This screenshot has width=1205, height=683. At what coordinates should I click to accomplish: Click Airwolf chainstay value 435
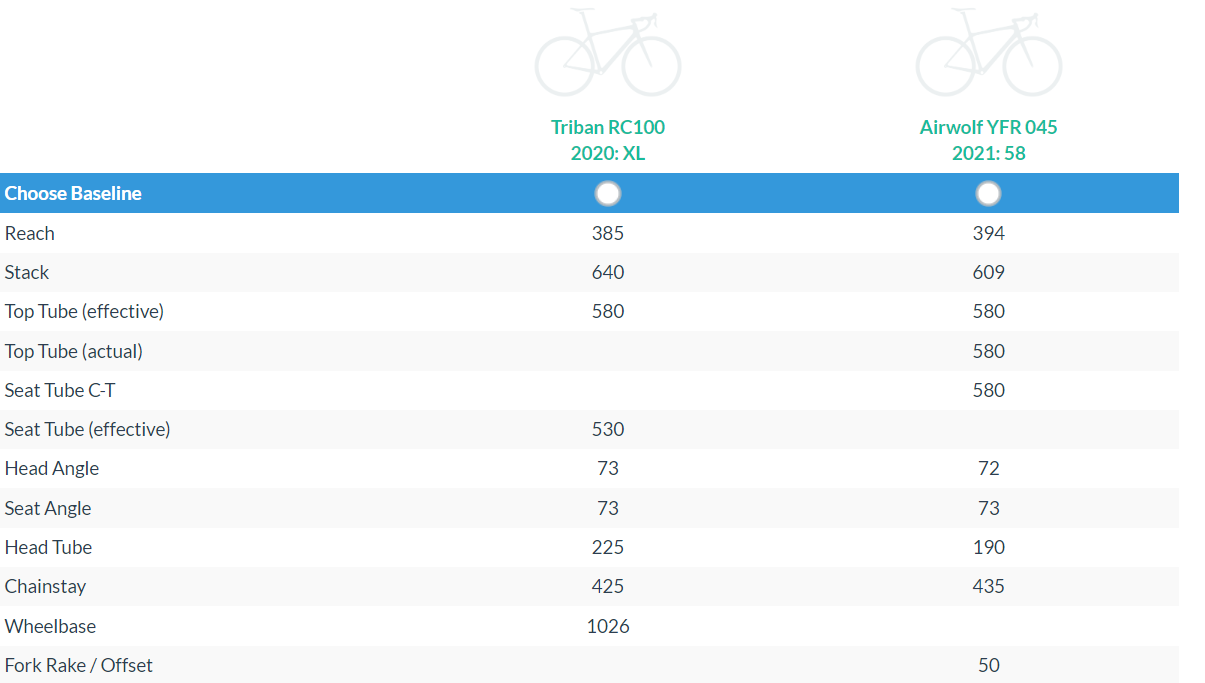tap(989, 586)
